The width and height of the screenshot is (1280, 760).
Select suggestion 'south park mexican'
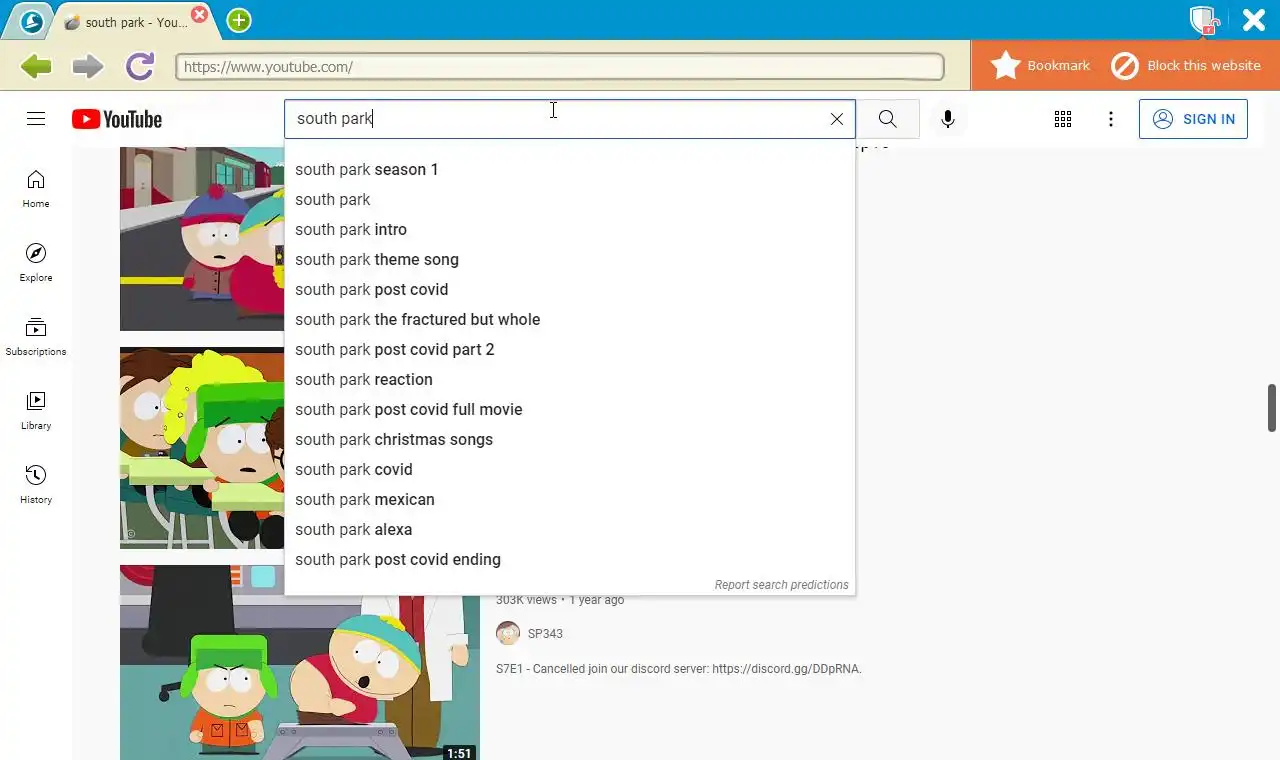570,500
